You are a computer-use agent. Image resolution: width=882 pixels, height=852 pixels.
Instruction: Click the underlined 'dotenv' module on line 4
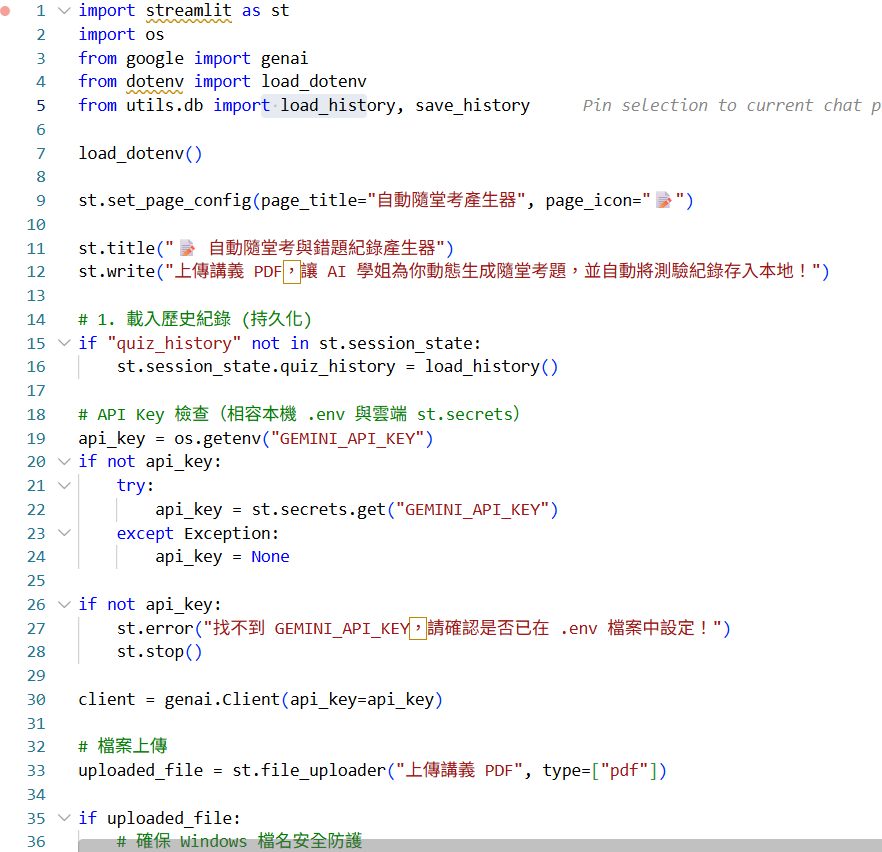(x=155, y=82)
